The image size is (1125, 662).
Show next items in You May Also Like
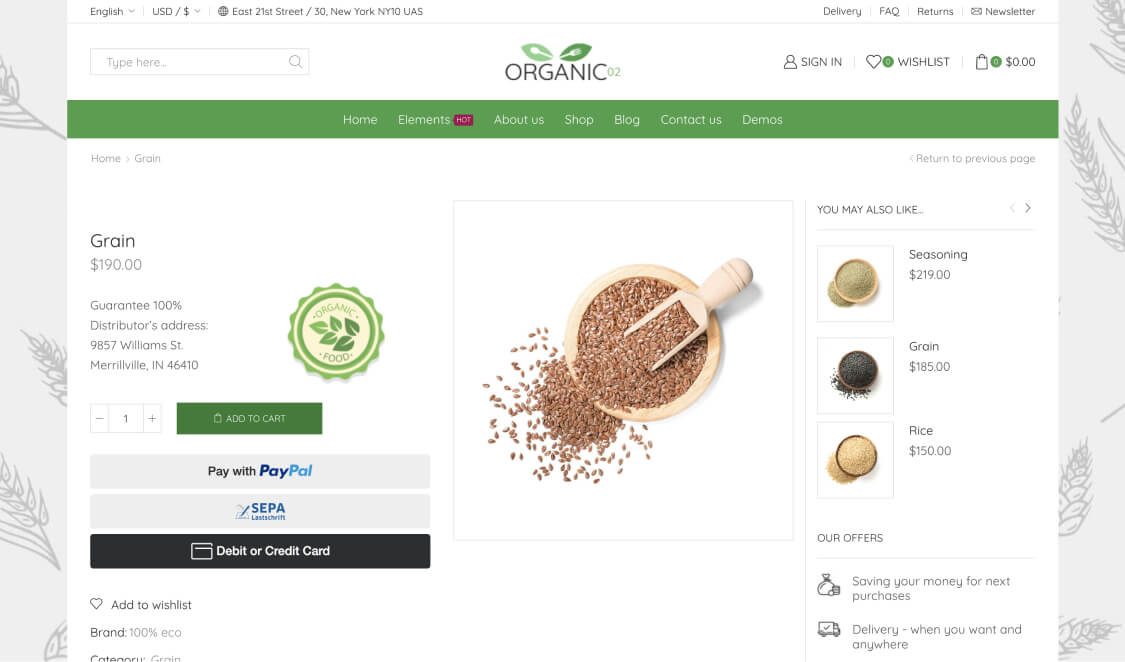(1027, 208)
